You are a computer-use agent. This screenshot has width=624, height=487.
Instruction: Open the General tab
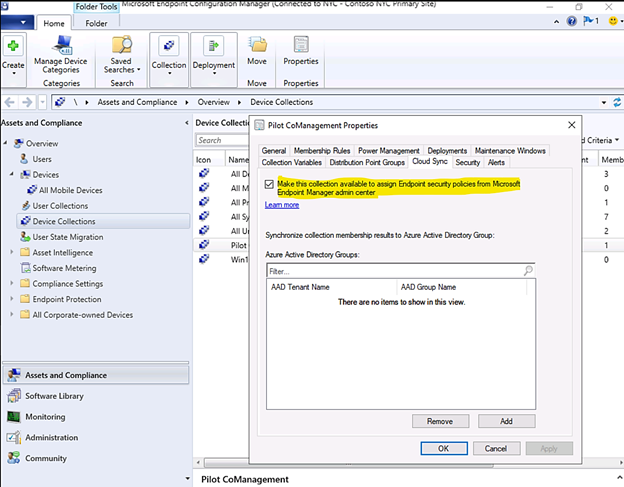click(274, 151)
